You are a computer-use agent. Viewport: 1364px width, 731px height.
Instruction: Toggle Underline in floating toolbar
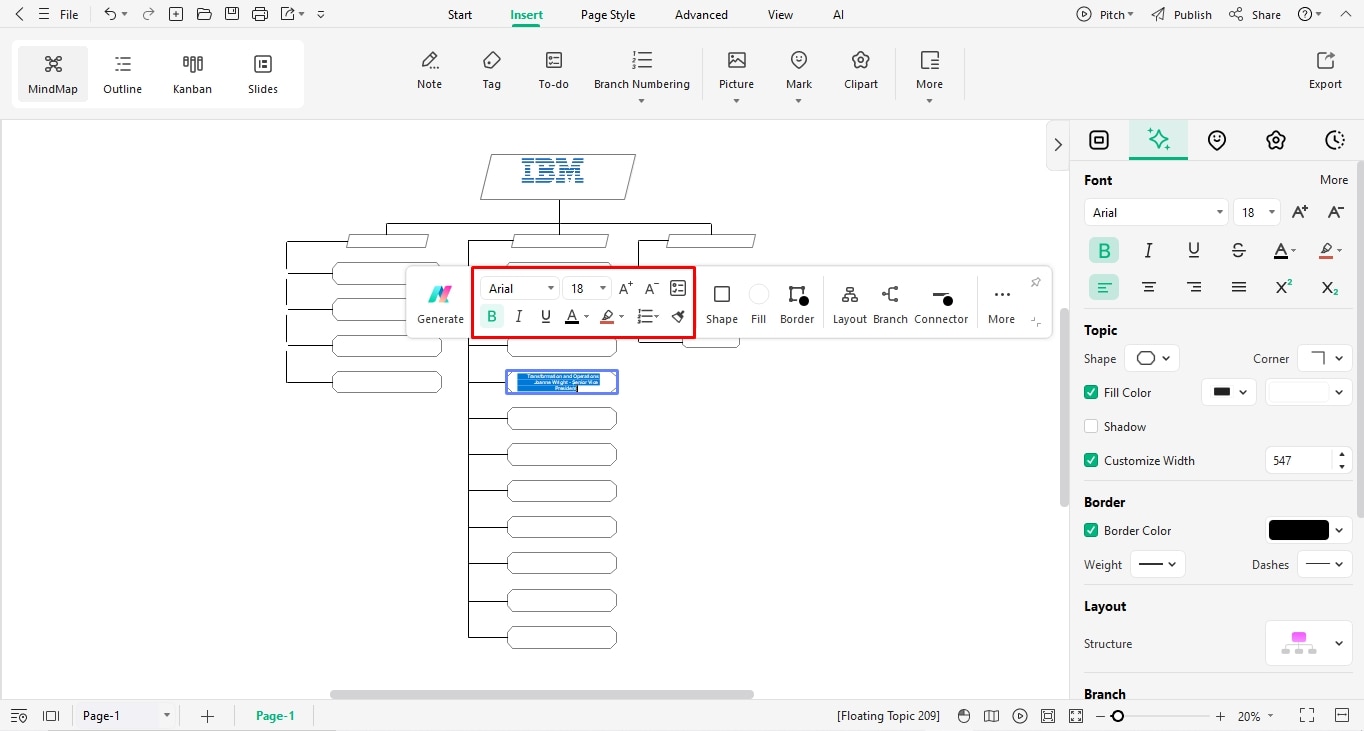point(545,316)
